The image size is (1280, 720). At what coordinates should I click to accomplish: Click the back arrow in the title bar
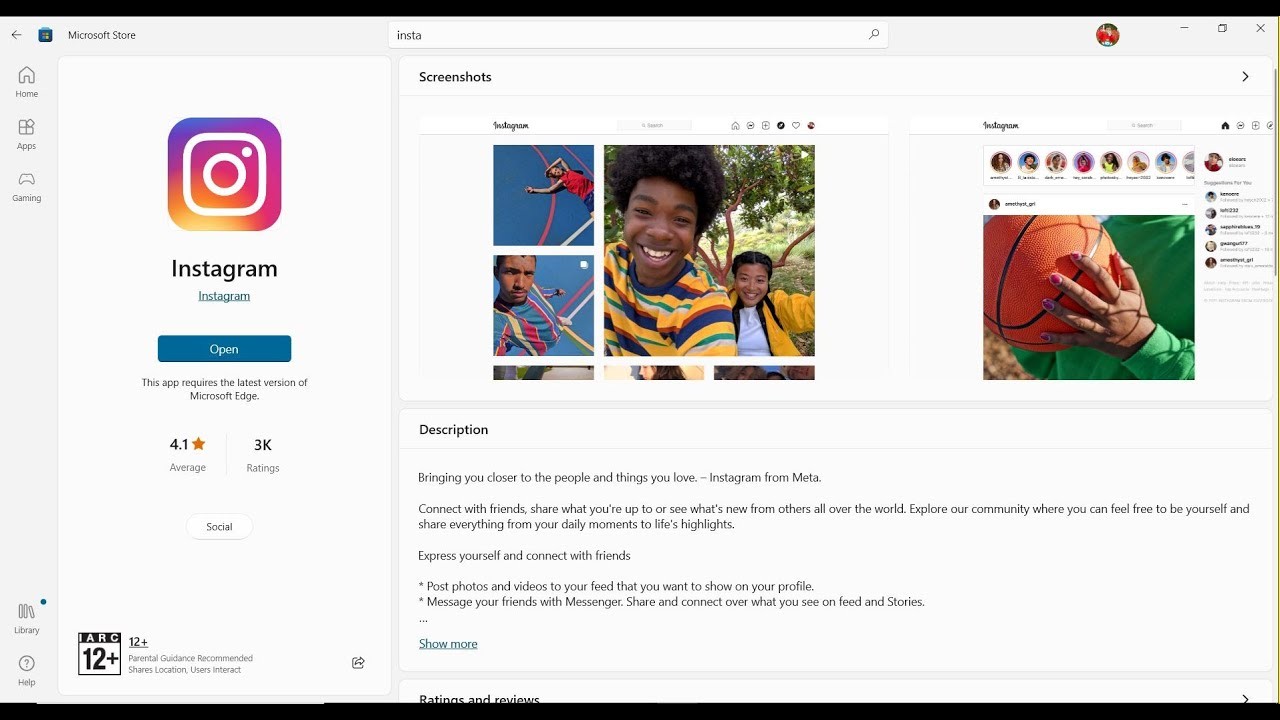click(16, 35)
